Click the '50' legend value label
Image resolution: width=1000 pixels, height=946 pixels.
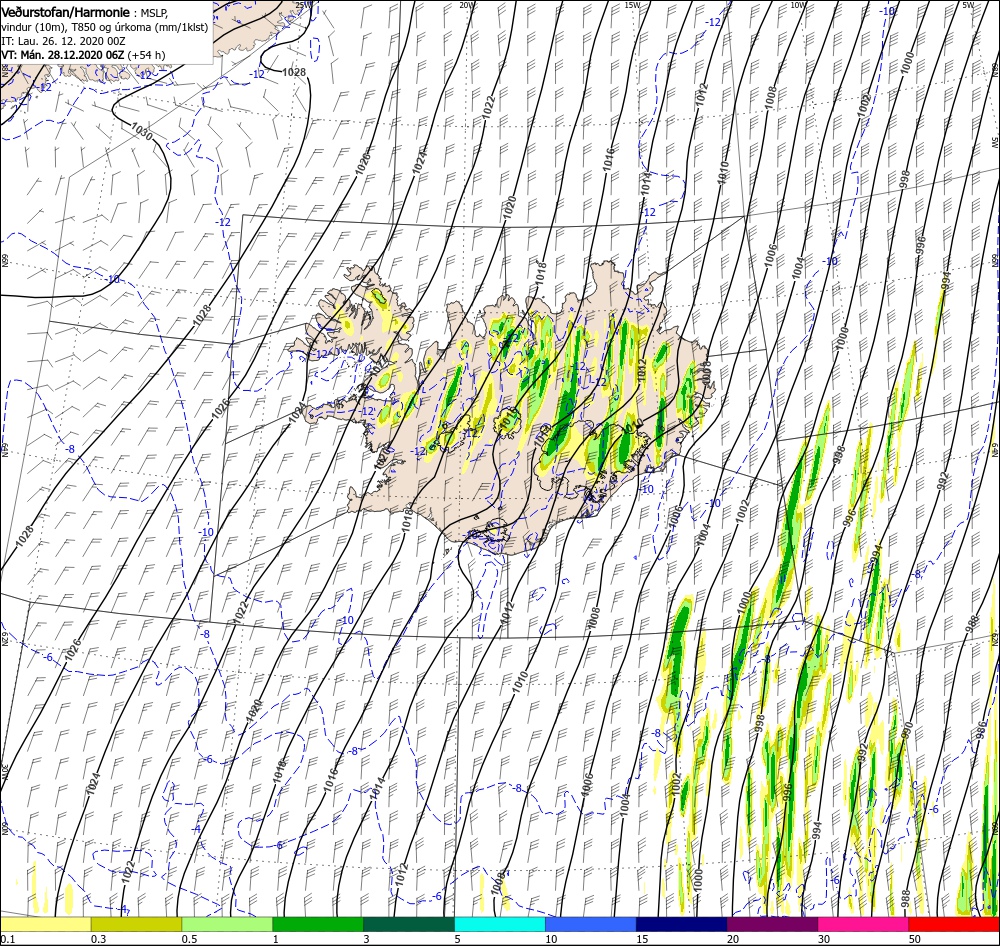coord(915,939)
